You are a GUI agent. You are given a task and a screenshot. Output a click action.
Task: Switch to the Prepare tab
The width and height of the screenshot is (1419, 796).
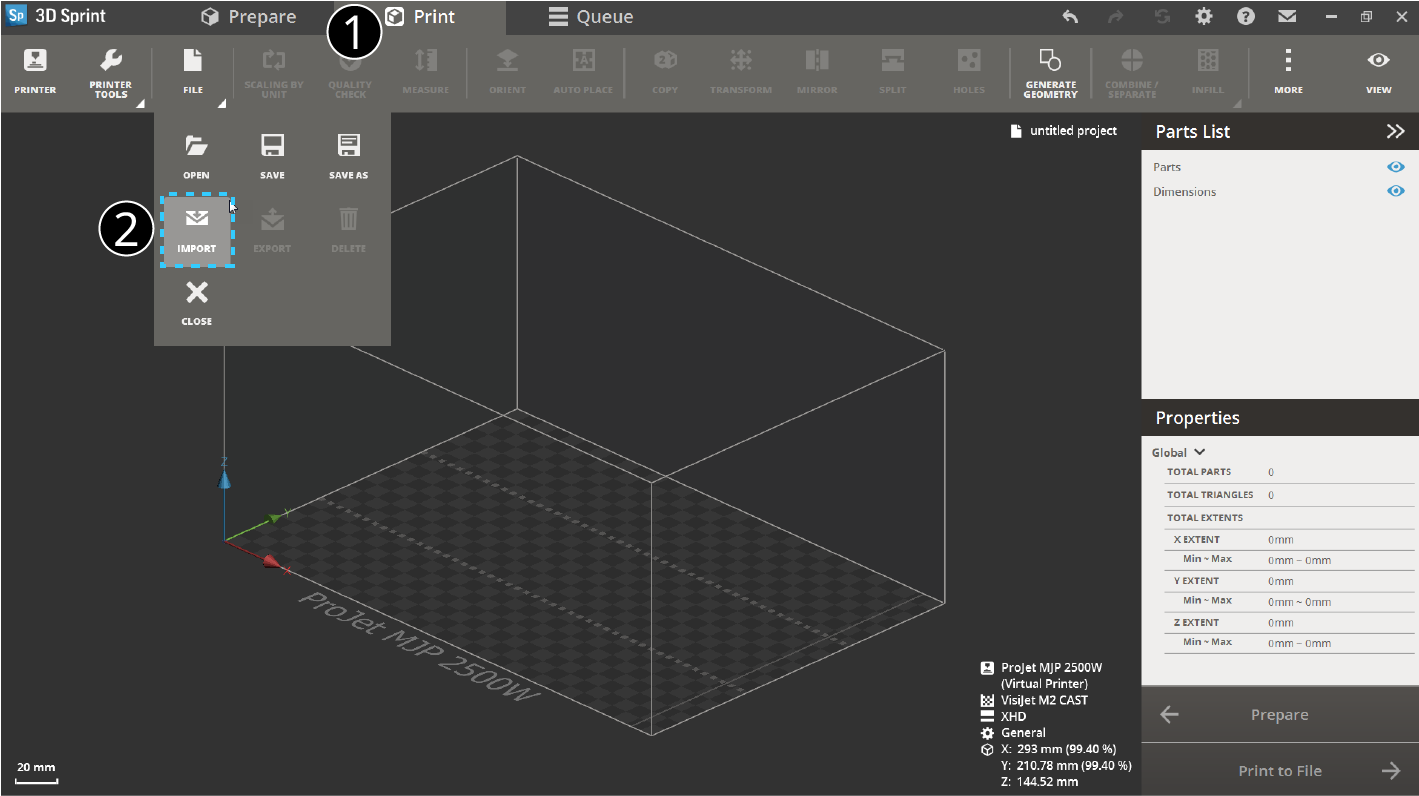pos(249,17)
